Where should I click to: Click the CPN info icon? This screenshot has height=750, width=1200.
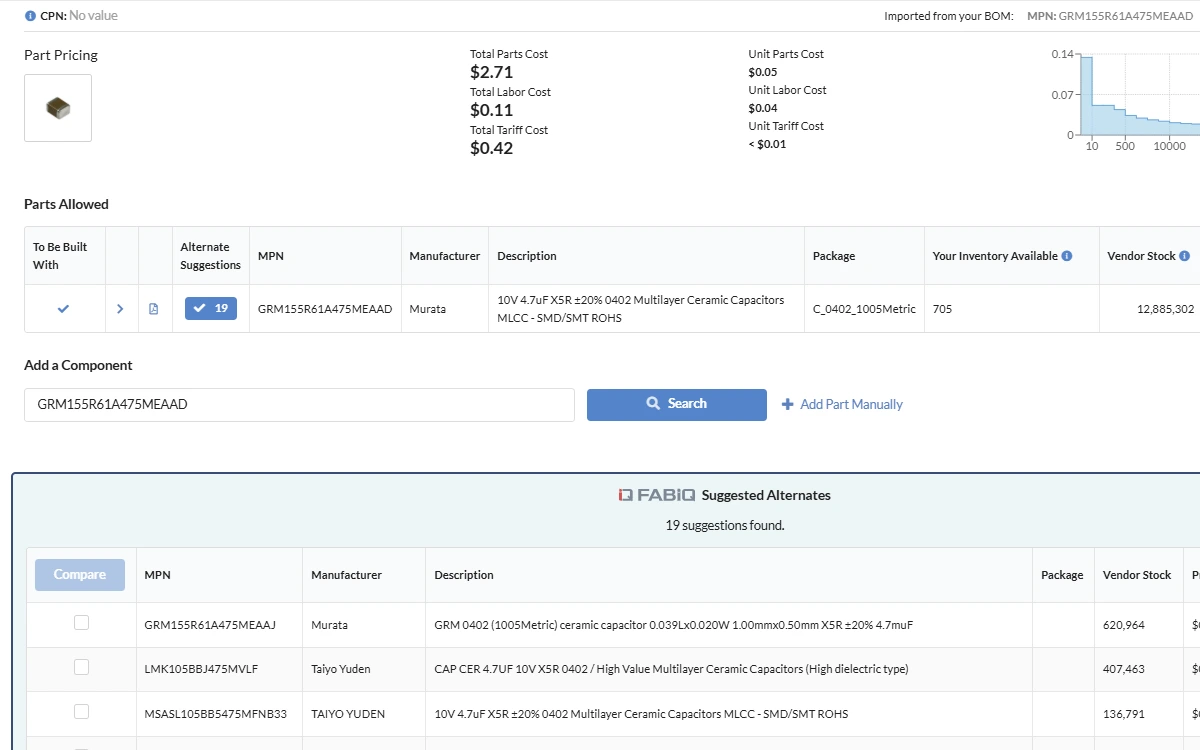tap(30, 16)
